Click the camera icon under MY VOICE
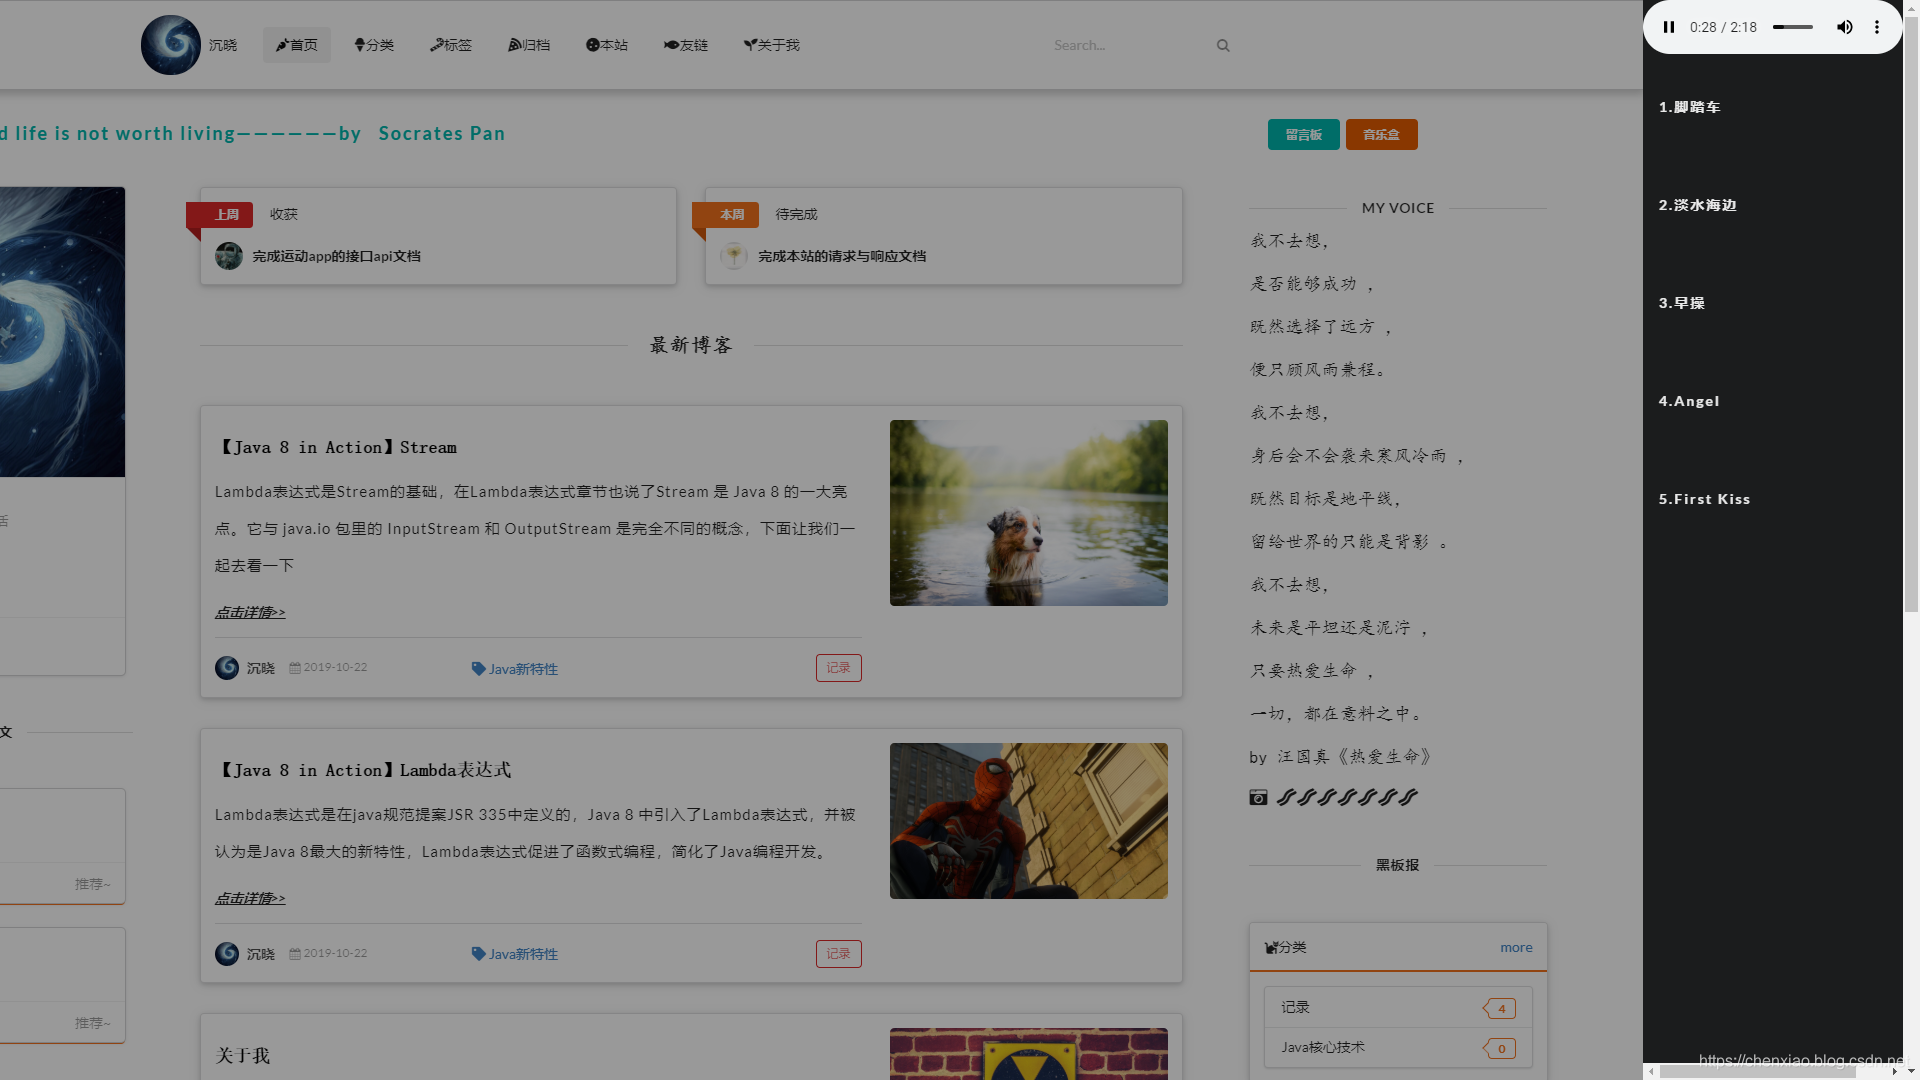 [x=1258, y=797]
